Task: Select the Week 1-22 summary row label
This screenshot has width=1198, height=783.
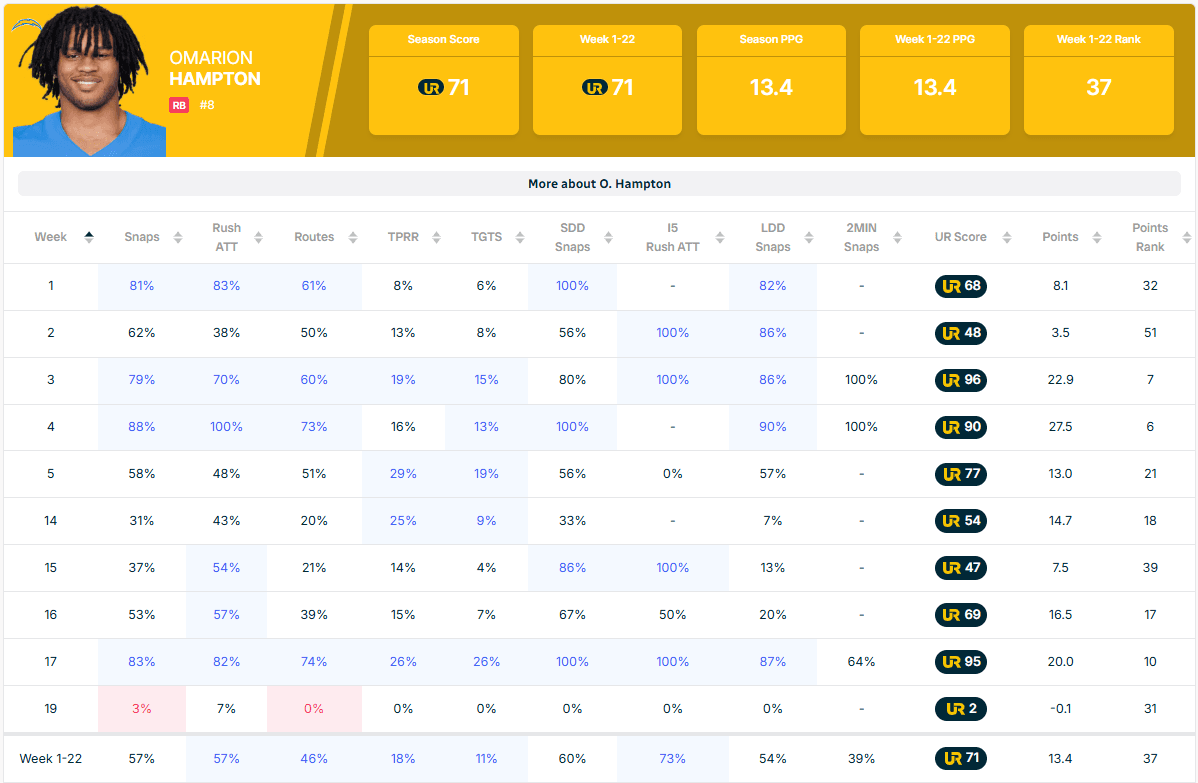Action: pos(50,759)
